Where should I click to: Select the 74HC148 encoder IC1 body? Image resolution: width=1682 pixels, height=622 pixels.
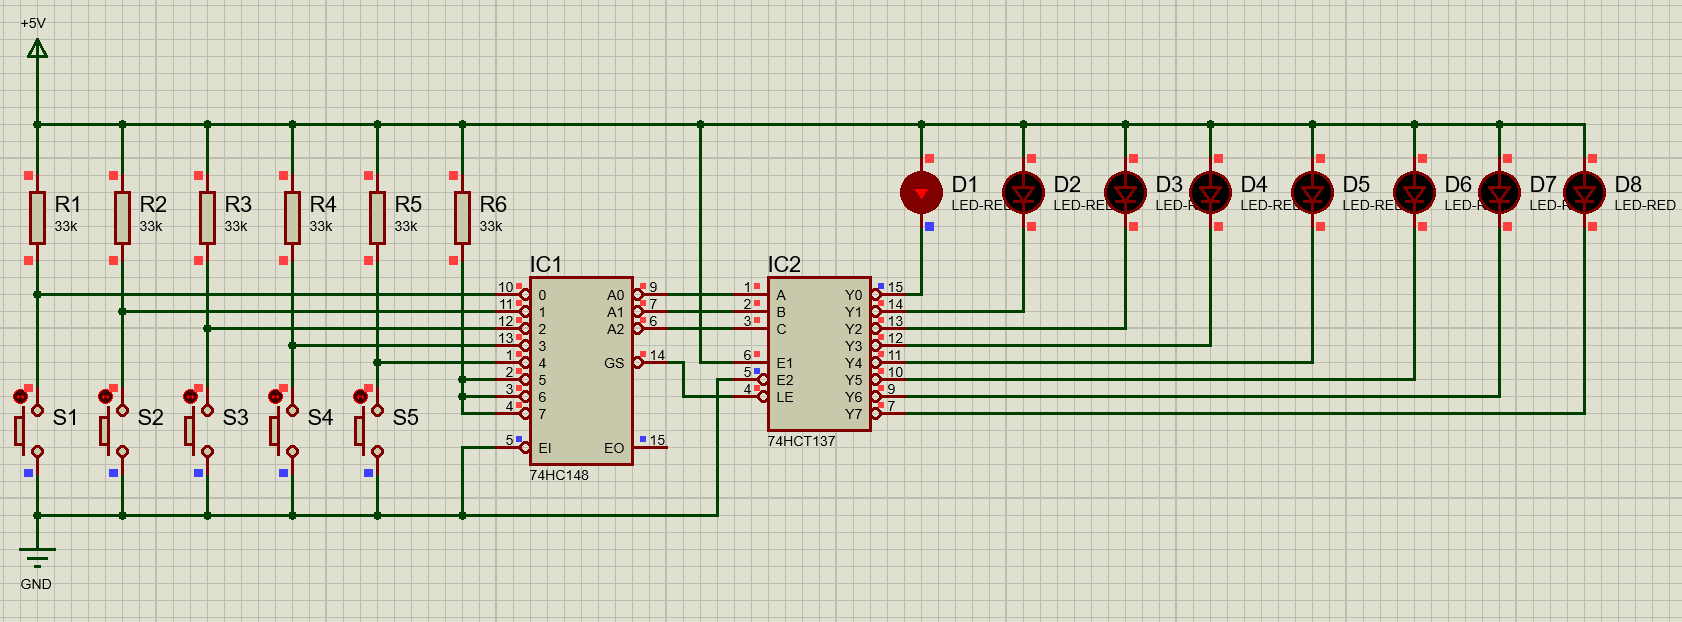tap(581, 371)
